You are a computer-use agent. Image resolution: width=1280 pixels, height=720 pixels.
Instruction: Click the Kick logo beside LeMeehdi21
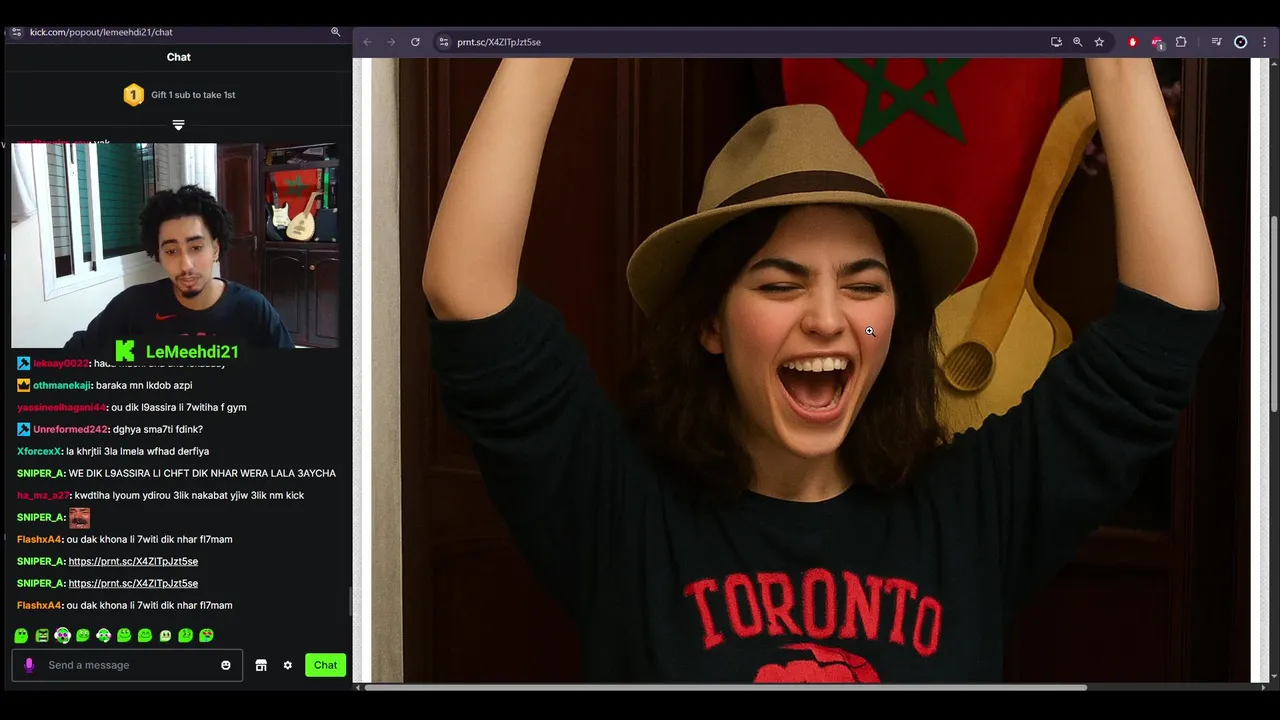click(125, 351)
